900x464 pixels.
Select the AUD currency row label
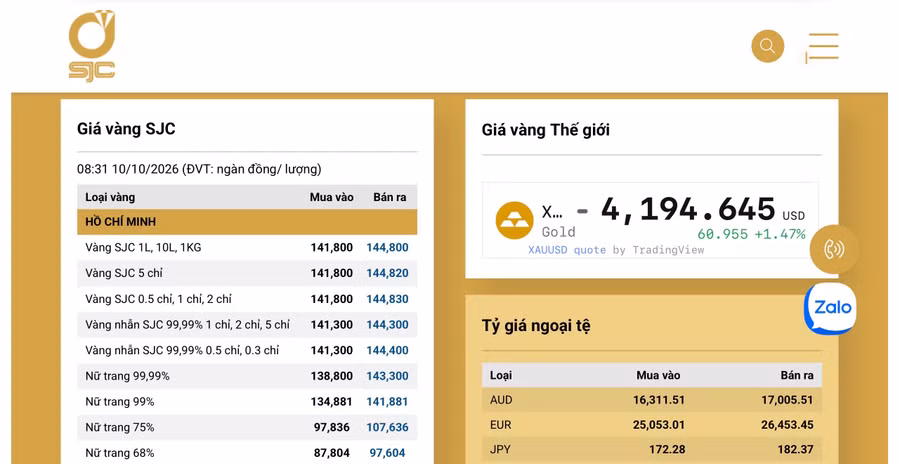click(501, 400)
